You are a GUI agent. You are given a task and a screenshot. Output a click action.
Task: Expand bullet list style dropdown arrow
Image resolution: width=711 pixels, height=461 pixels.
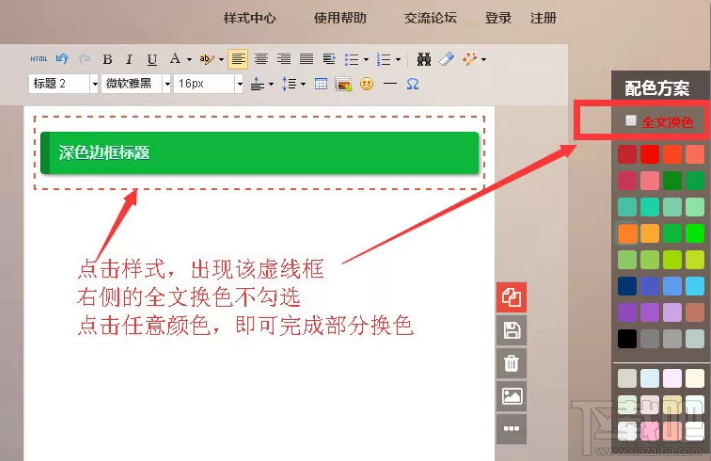coord(366,59)
